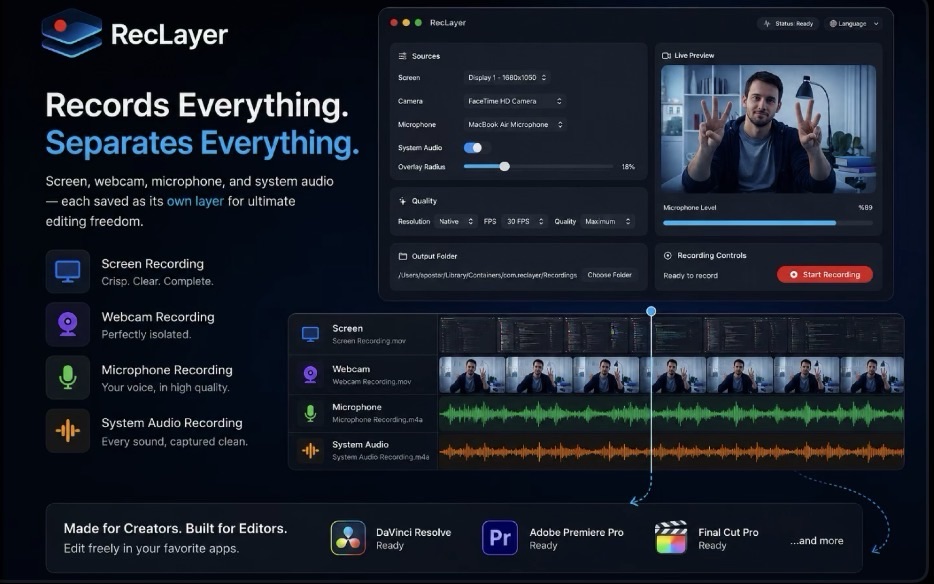Click the RecLayer stacked-layers logo icon
The width and height of the screenshot is (934, 584).
(x=71, y=33)
